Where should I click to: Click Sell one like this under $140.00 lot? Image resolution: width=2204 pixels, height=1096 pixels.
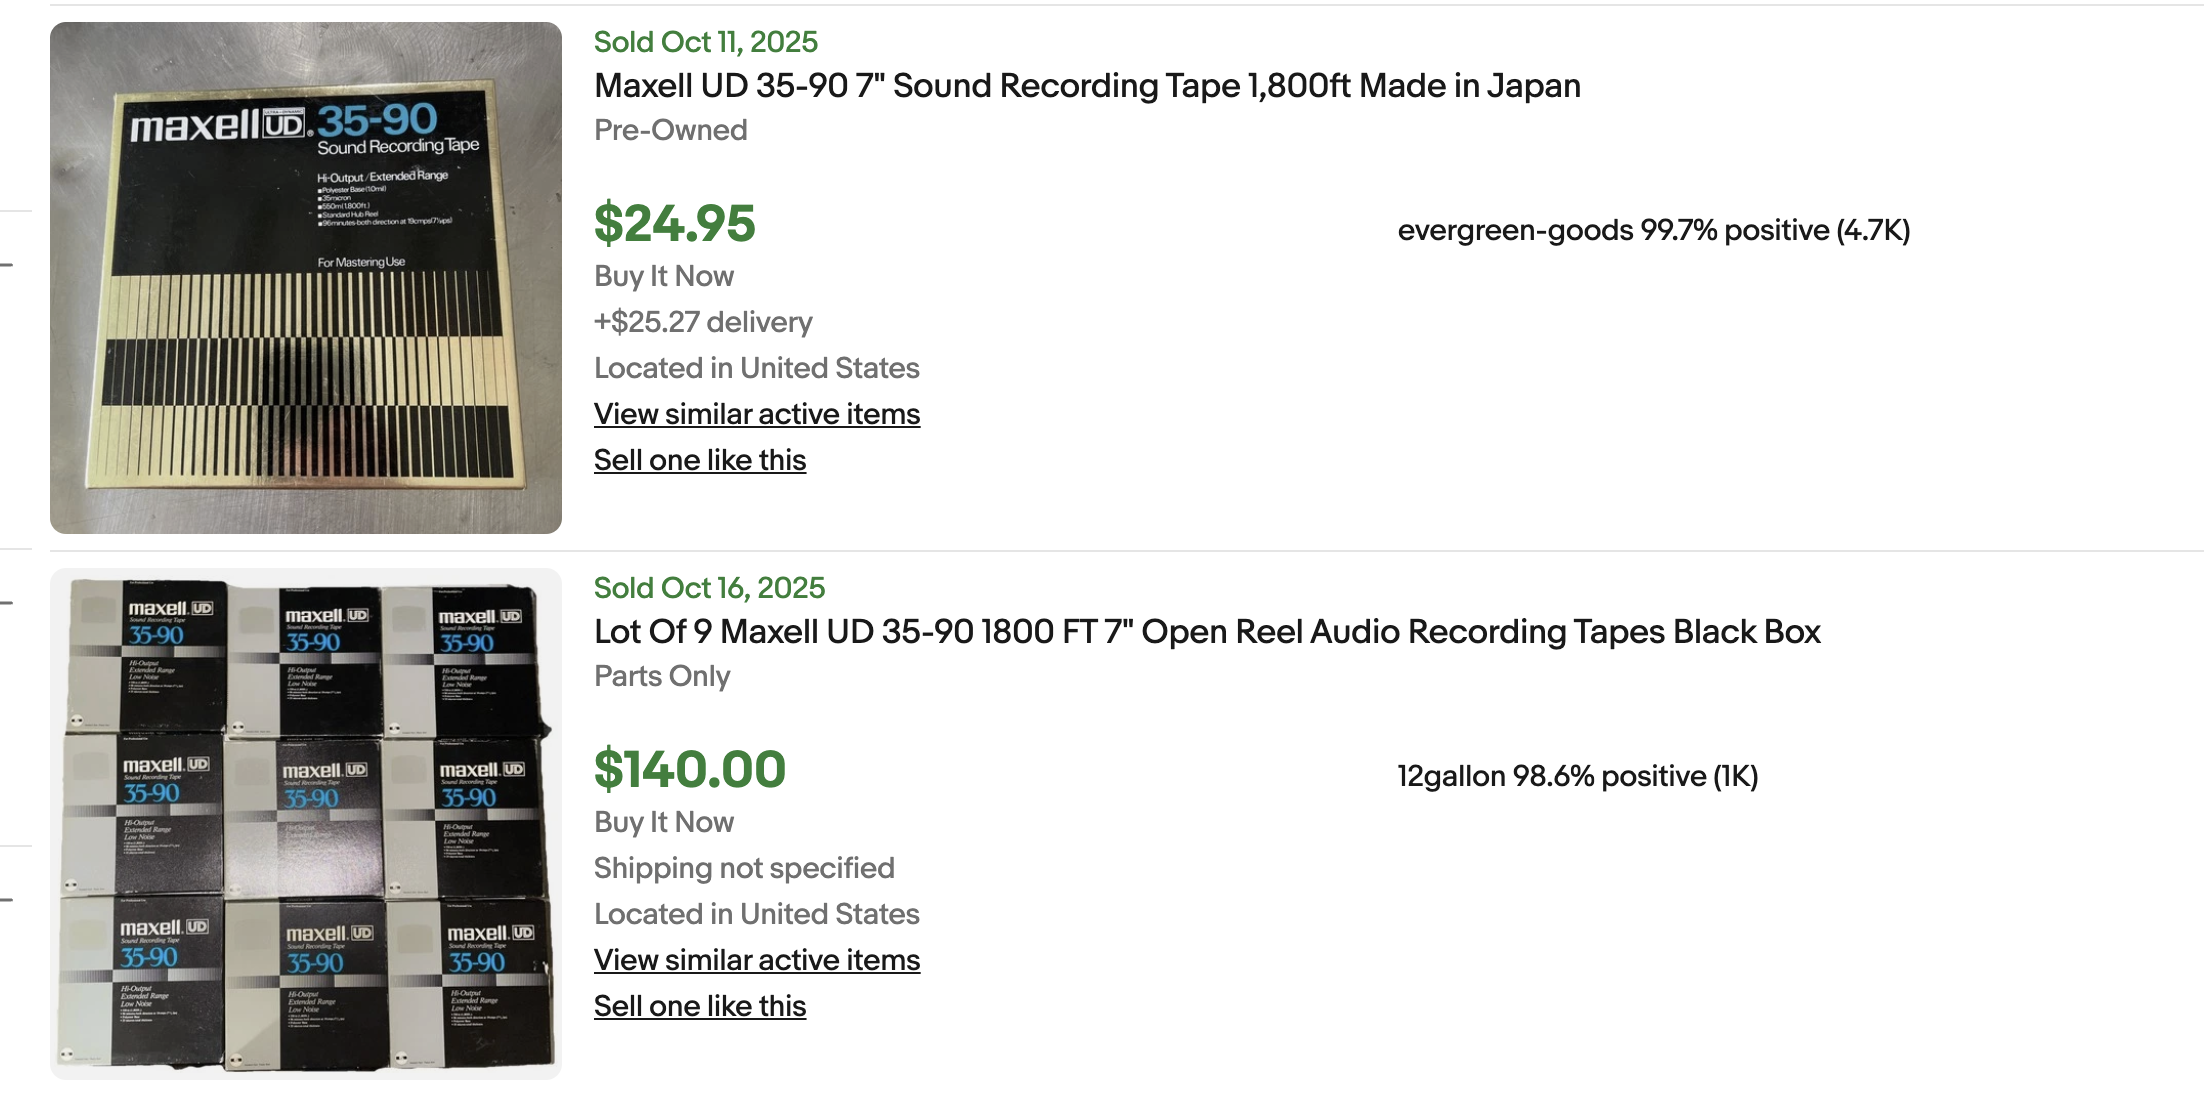point(700,1006)
